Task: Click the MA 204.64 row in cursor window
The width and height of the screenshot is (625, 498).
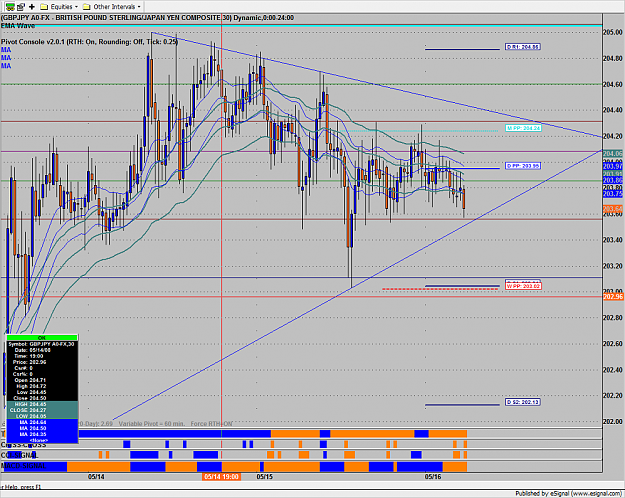Action: [42, 422]
